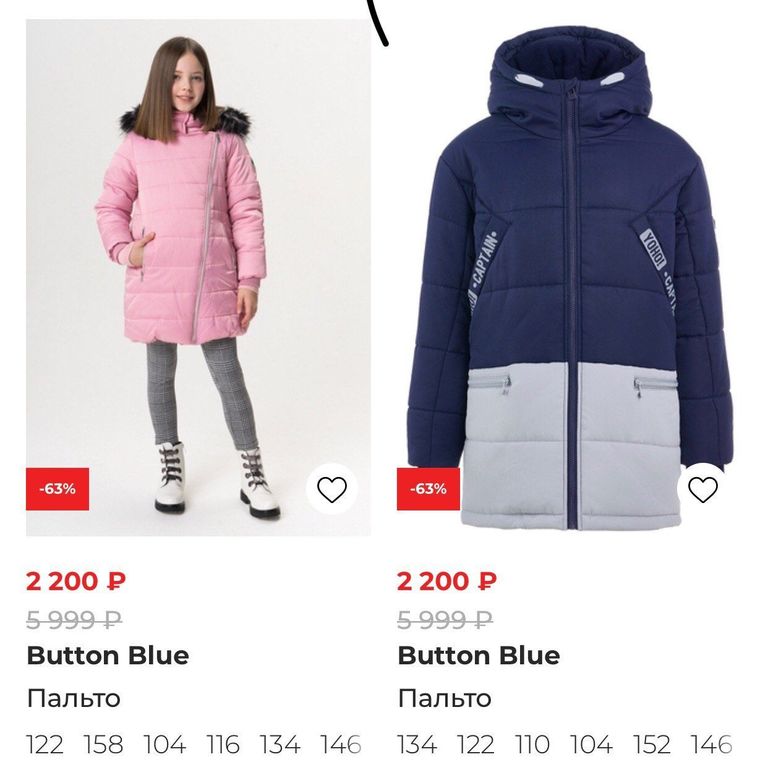Open Button Blue brand under pink coat

108,656
